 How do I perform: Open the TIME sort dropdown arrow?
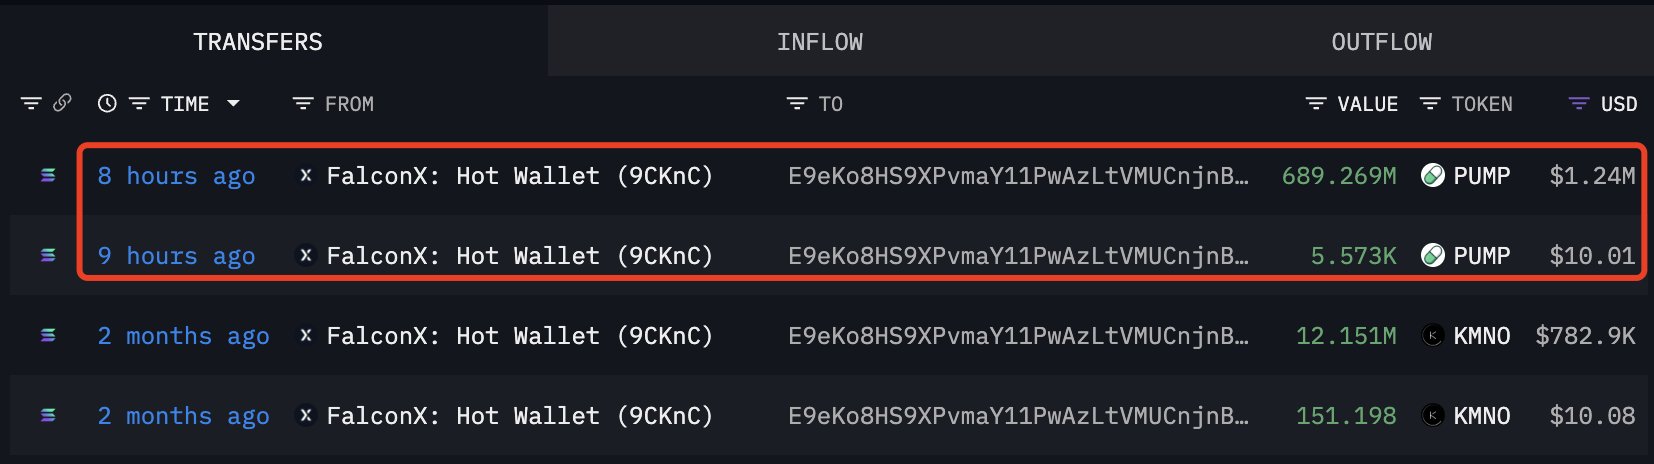point(234,103)
